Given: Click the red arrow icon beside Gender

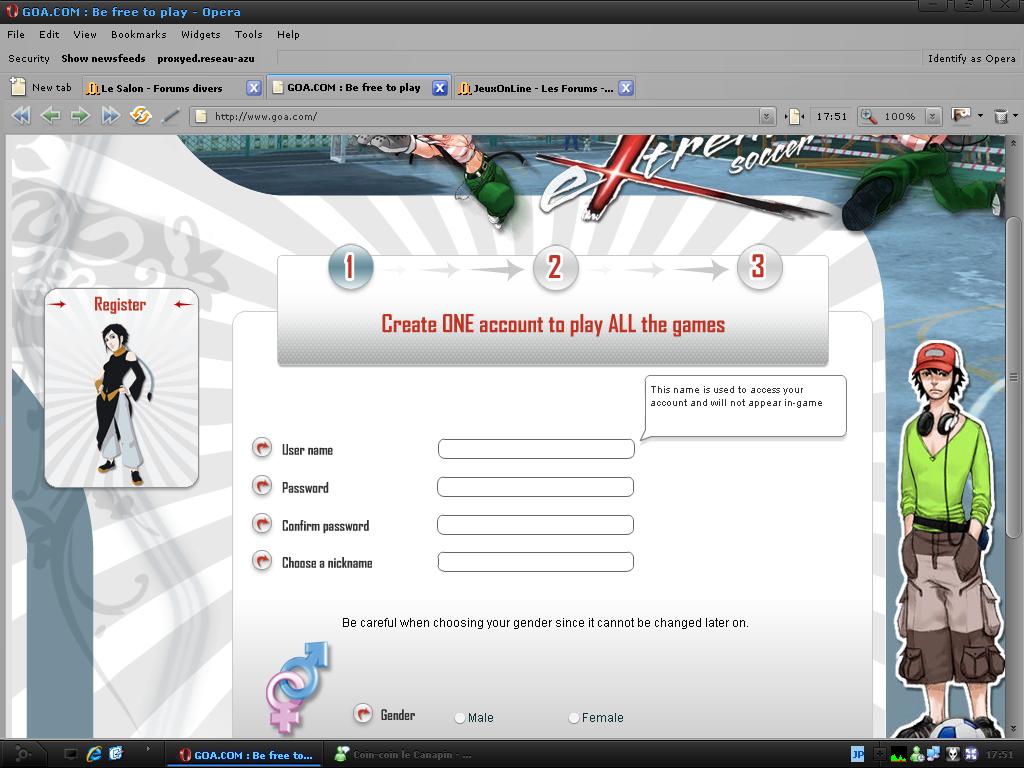Looking at the screenshot, I should click(x=363, y=714).
